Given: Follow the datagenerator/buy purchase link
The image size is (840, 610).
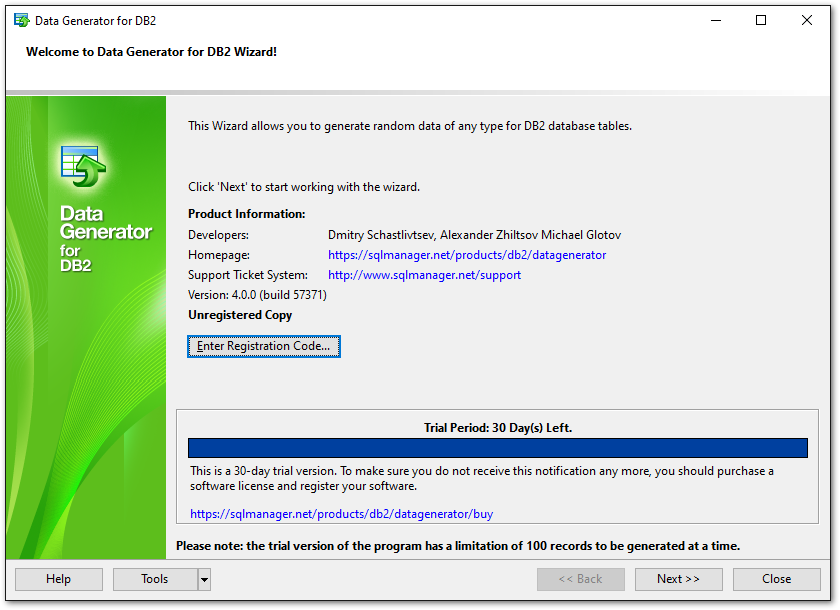Looking at the screenshot, I should pyautogui.click(x=341, y=514).
